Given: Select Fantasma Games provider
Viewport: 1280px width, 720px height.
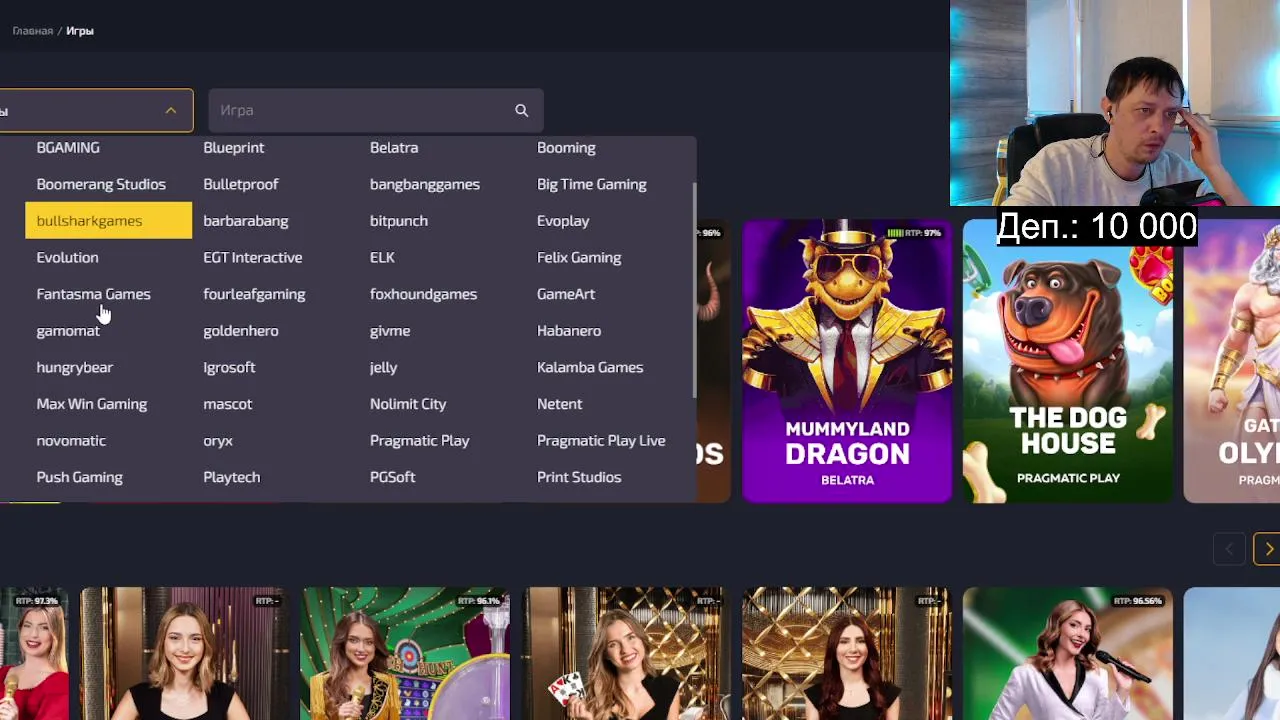Looking at the screenshot, I should click(x=93, y=294).
